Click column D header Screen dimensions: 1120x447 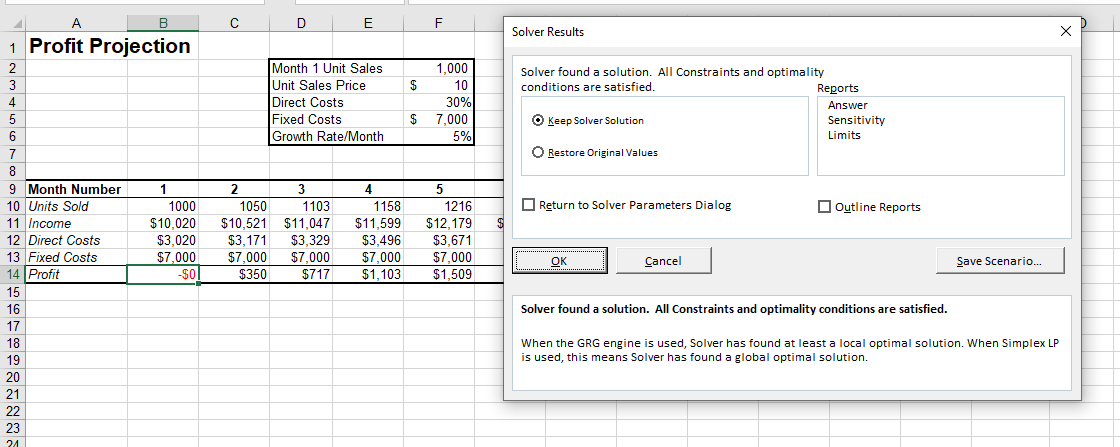click(x=301, y=24)
